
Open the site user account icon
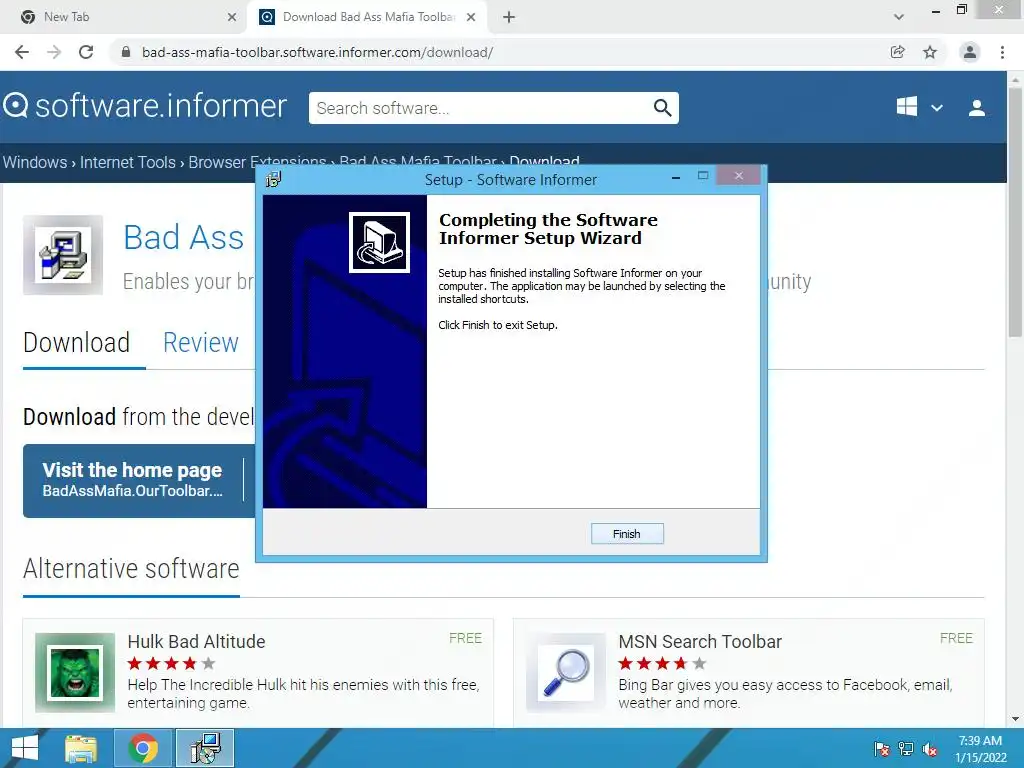977,108
